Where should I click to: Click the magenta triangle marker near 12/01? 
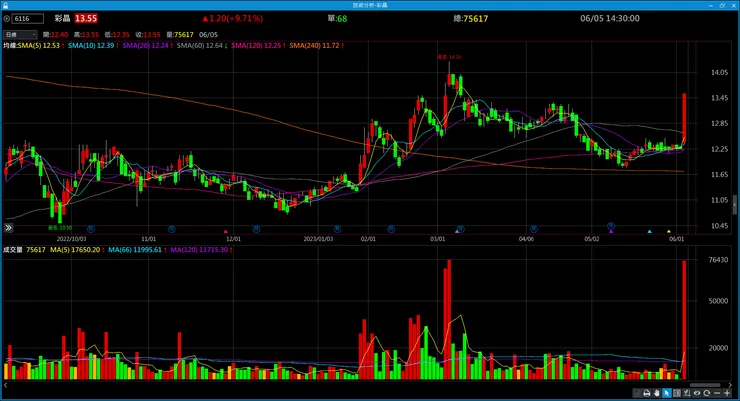(x=226, y=232)
